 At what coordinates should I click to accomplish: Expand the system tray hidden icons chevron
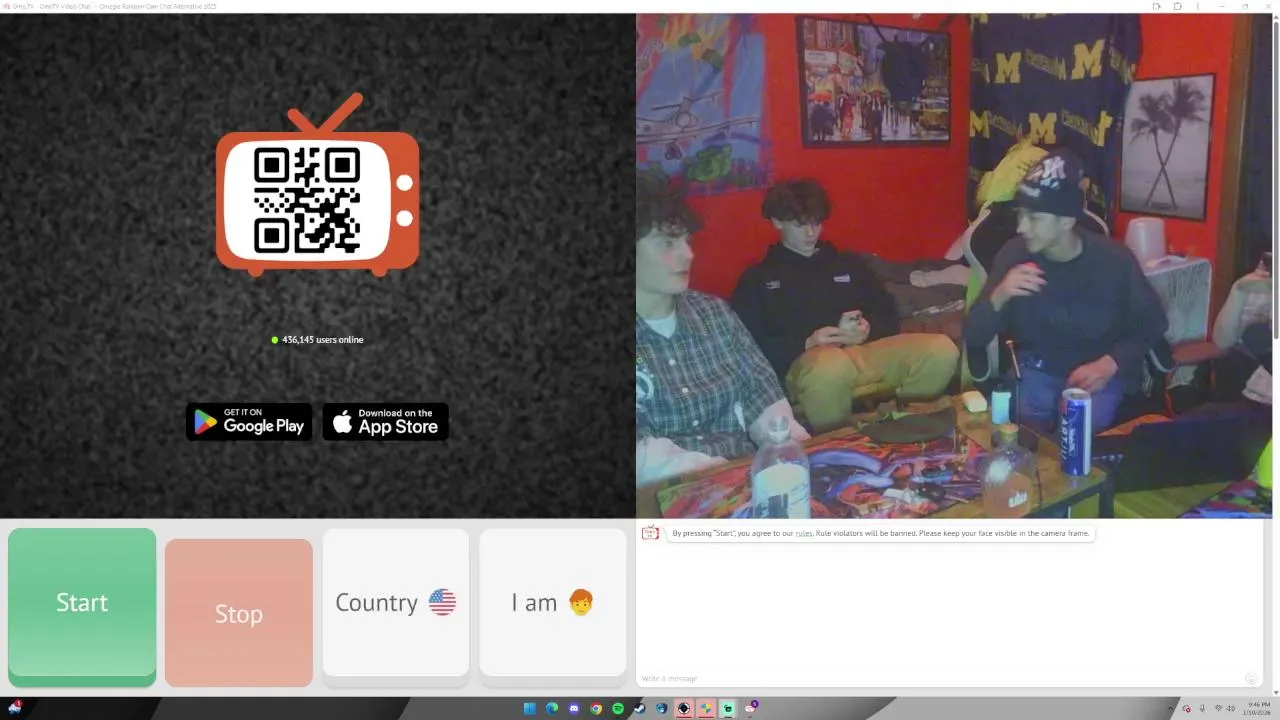pyautogui.click(x=1171, y=709)
